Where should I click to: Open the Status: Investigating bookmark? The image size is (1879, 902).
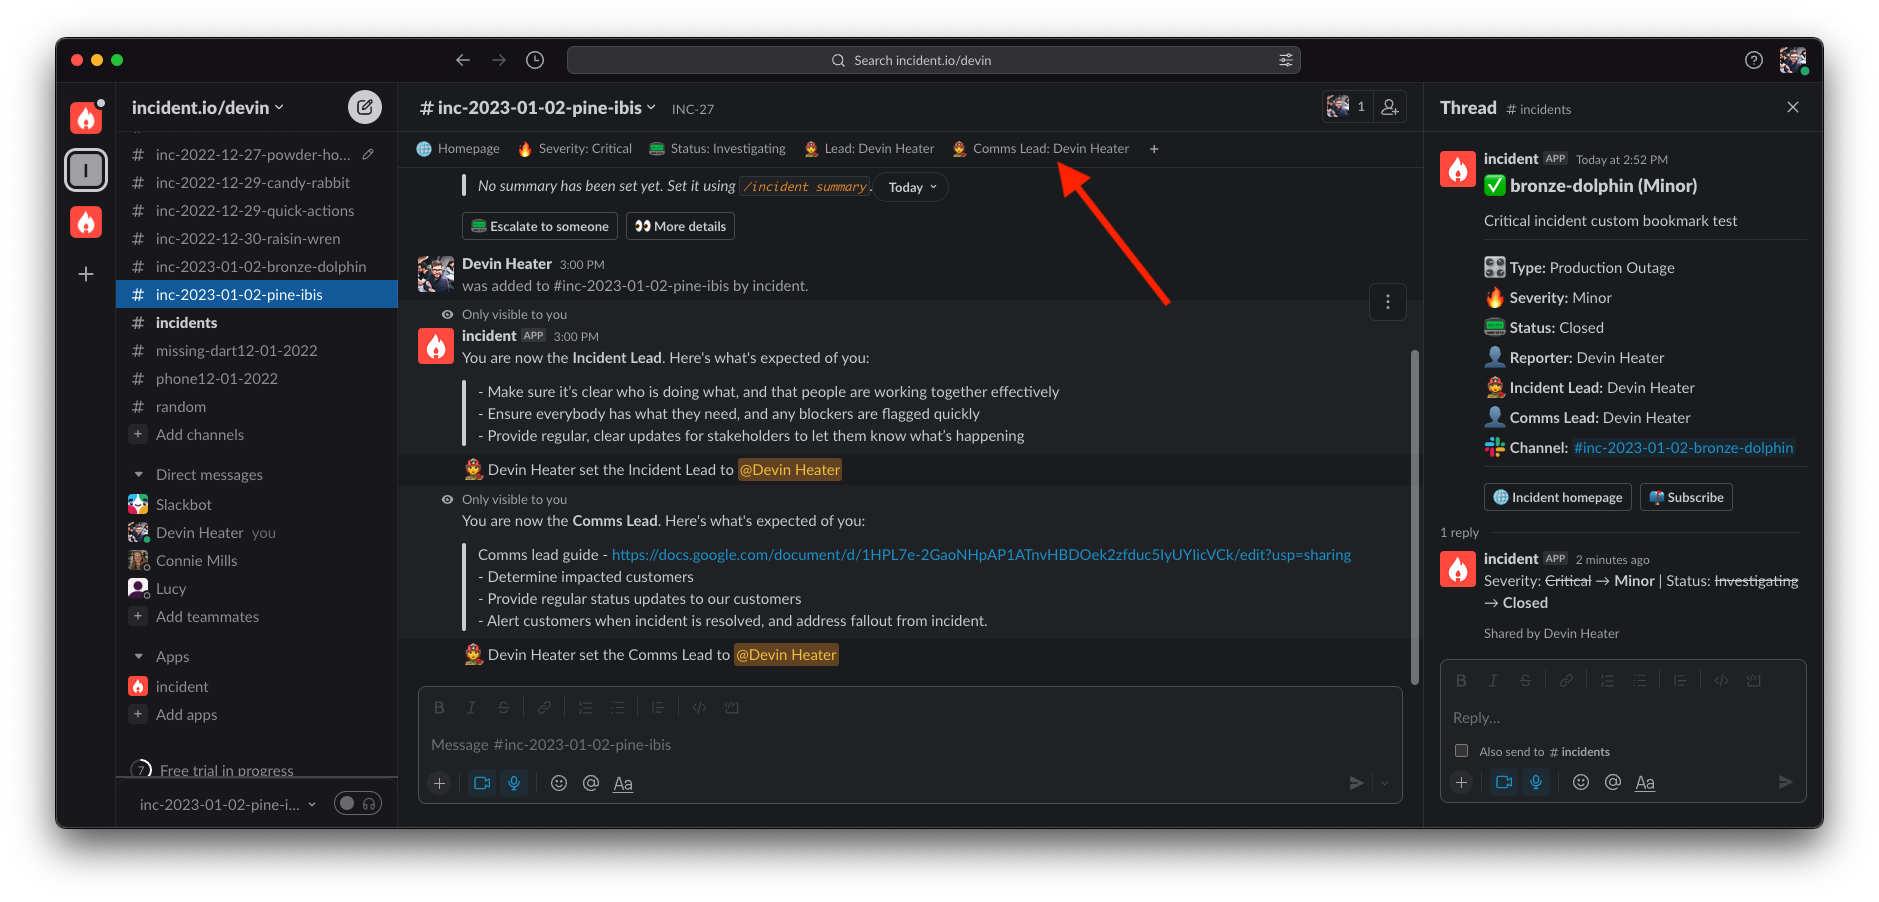click(x=717, y=149)
